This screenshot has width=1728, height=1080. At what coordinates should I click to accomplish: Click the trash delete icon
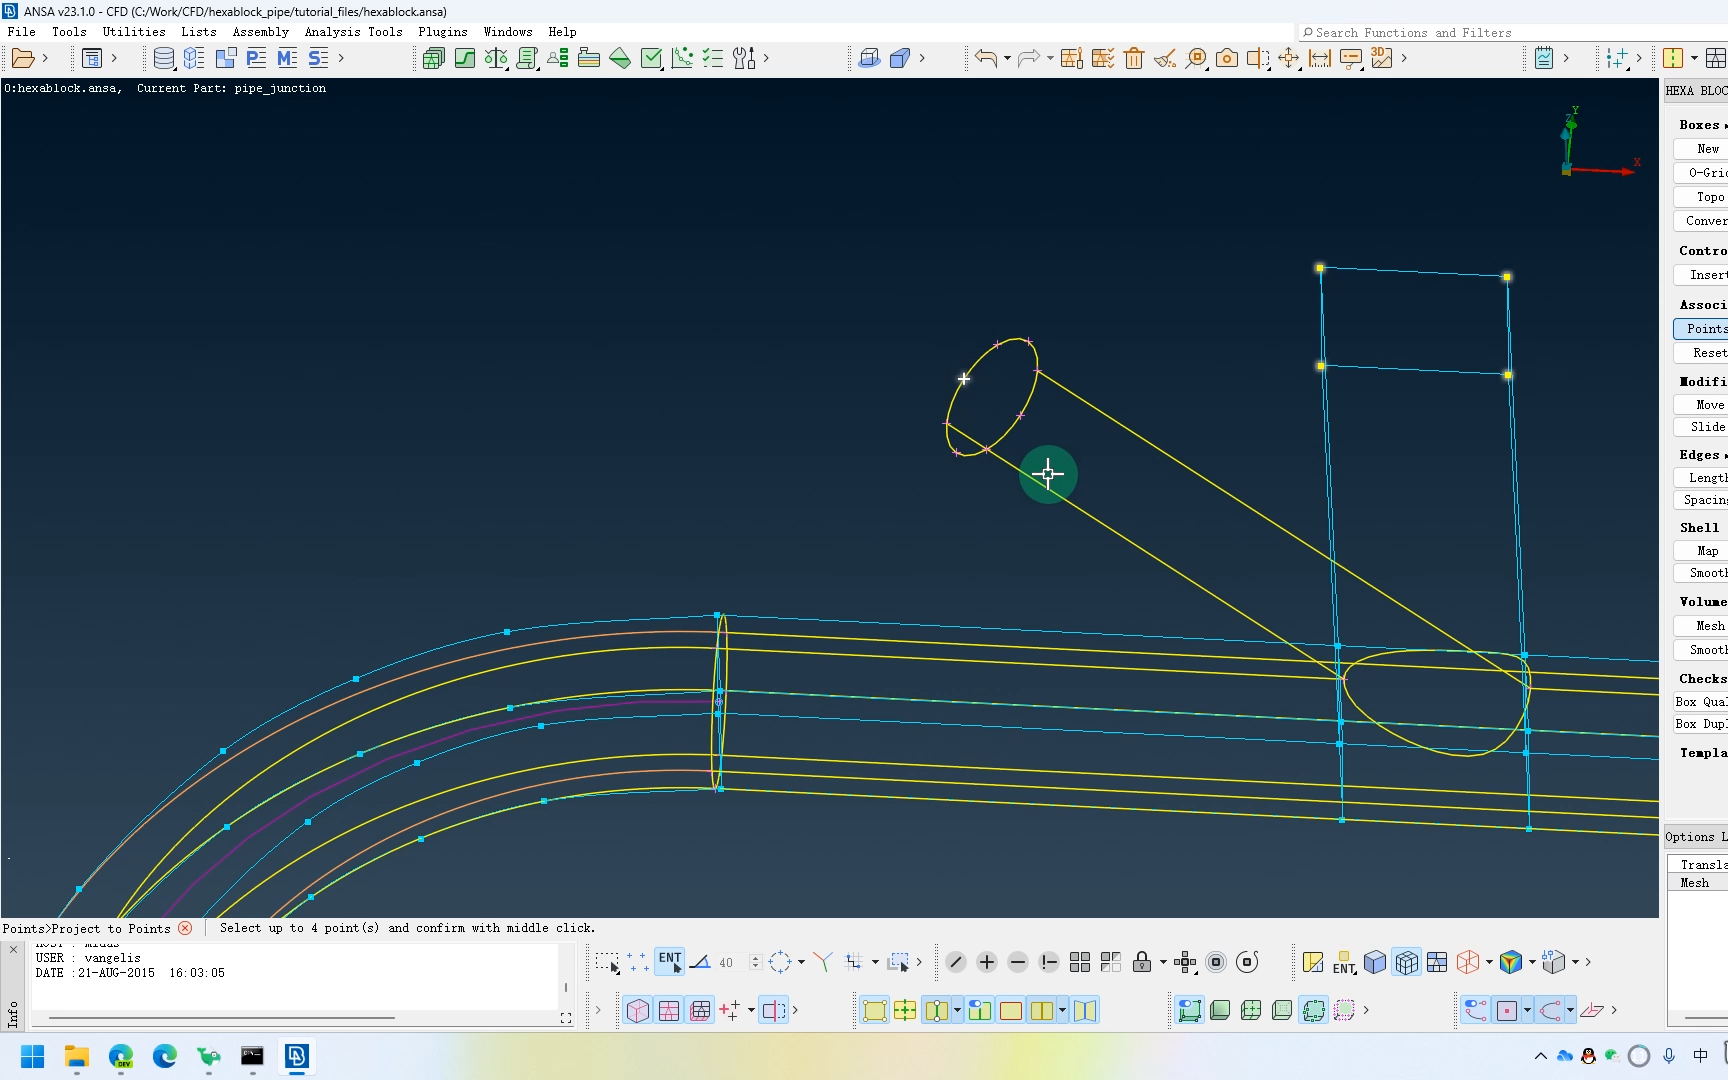pos(1134,58)
